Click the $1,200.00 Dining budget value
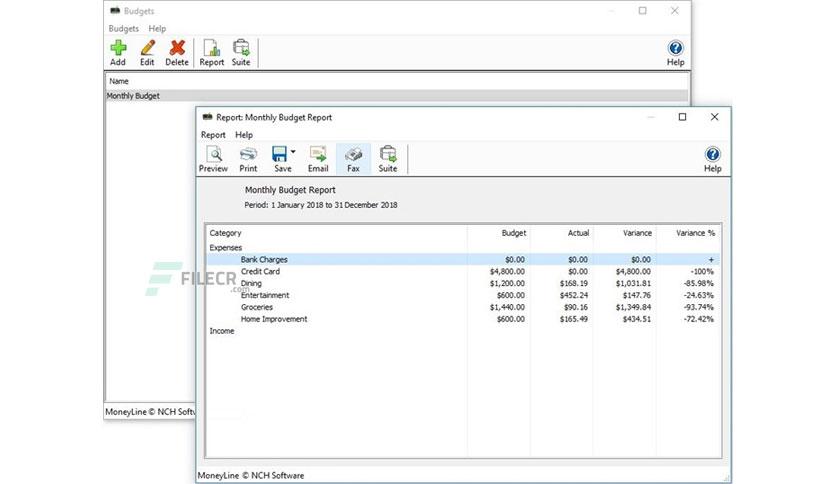 (x=507, y=284)
